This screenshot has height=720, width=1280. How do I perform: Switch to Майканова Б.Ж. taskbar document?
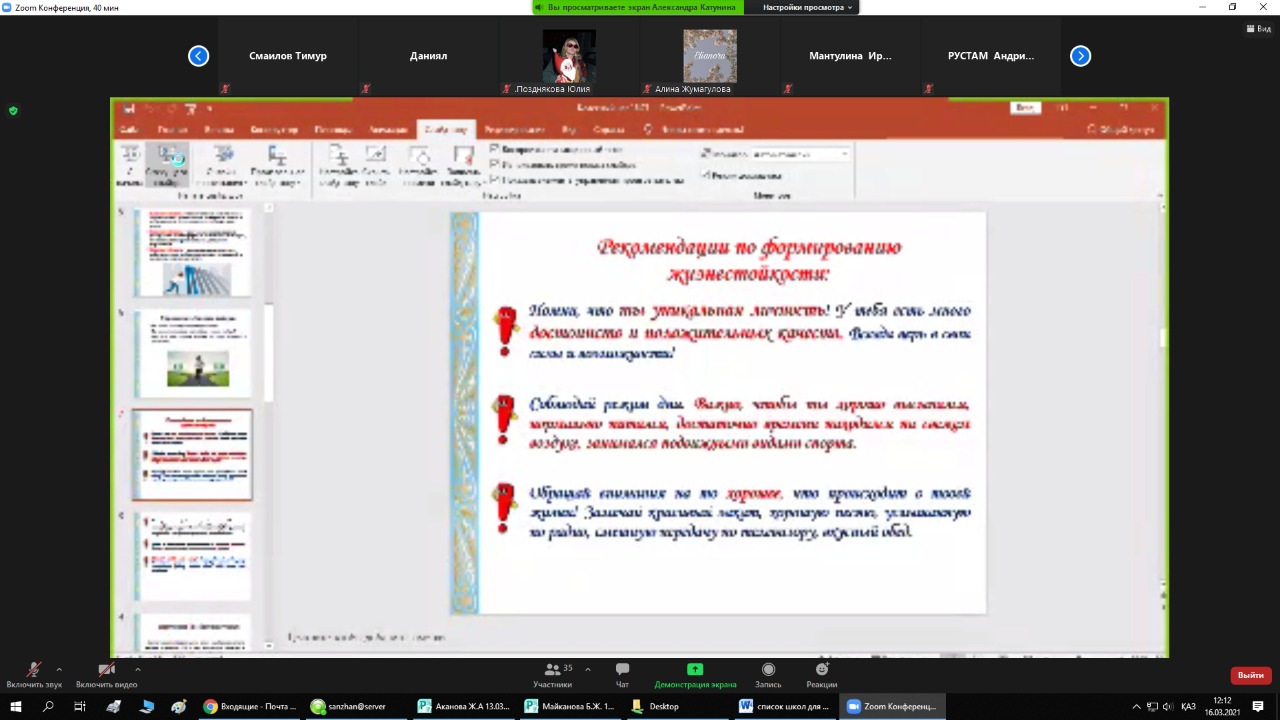tap(571, 706)
